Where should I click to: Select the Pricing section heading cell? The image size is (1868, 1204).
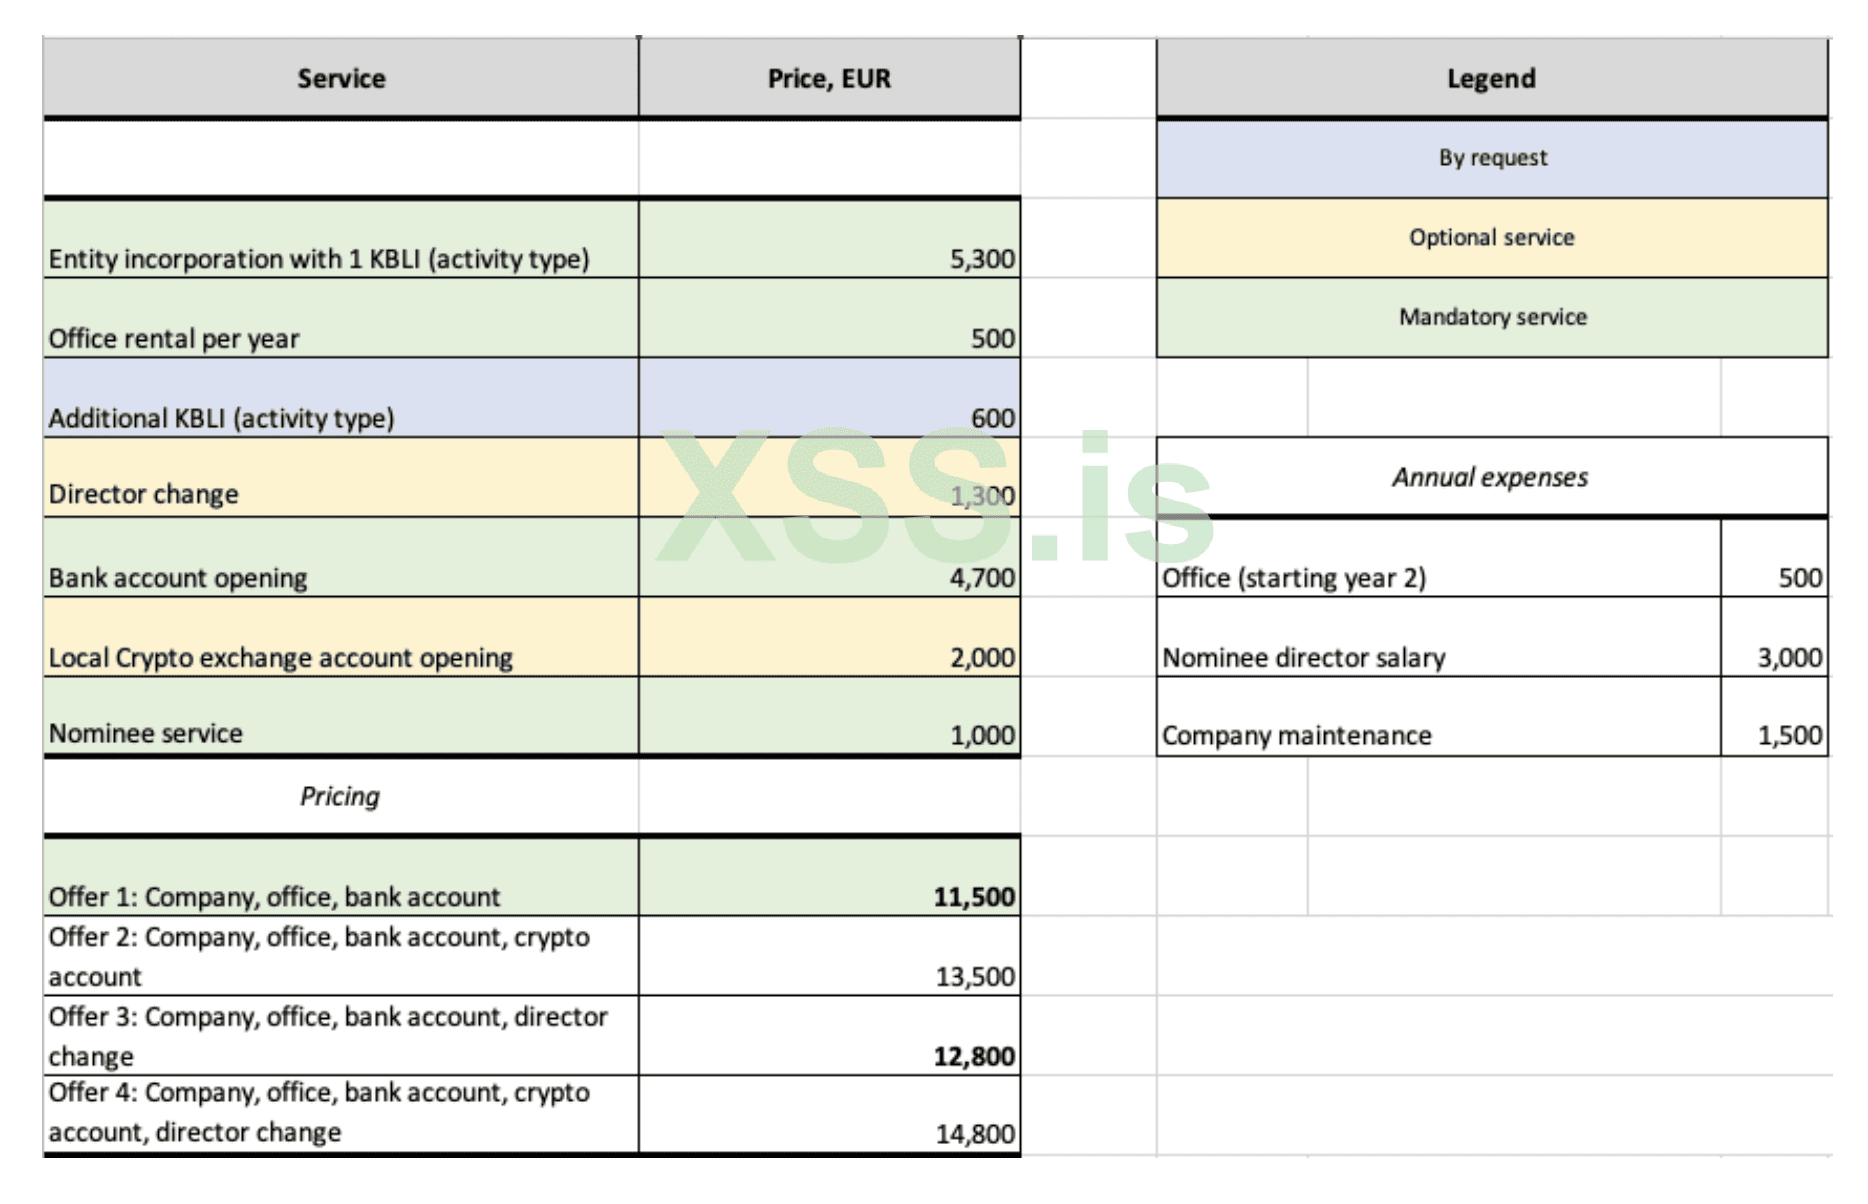[340, 796]
